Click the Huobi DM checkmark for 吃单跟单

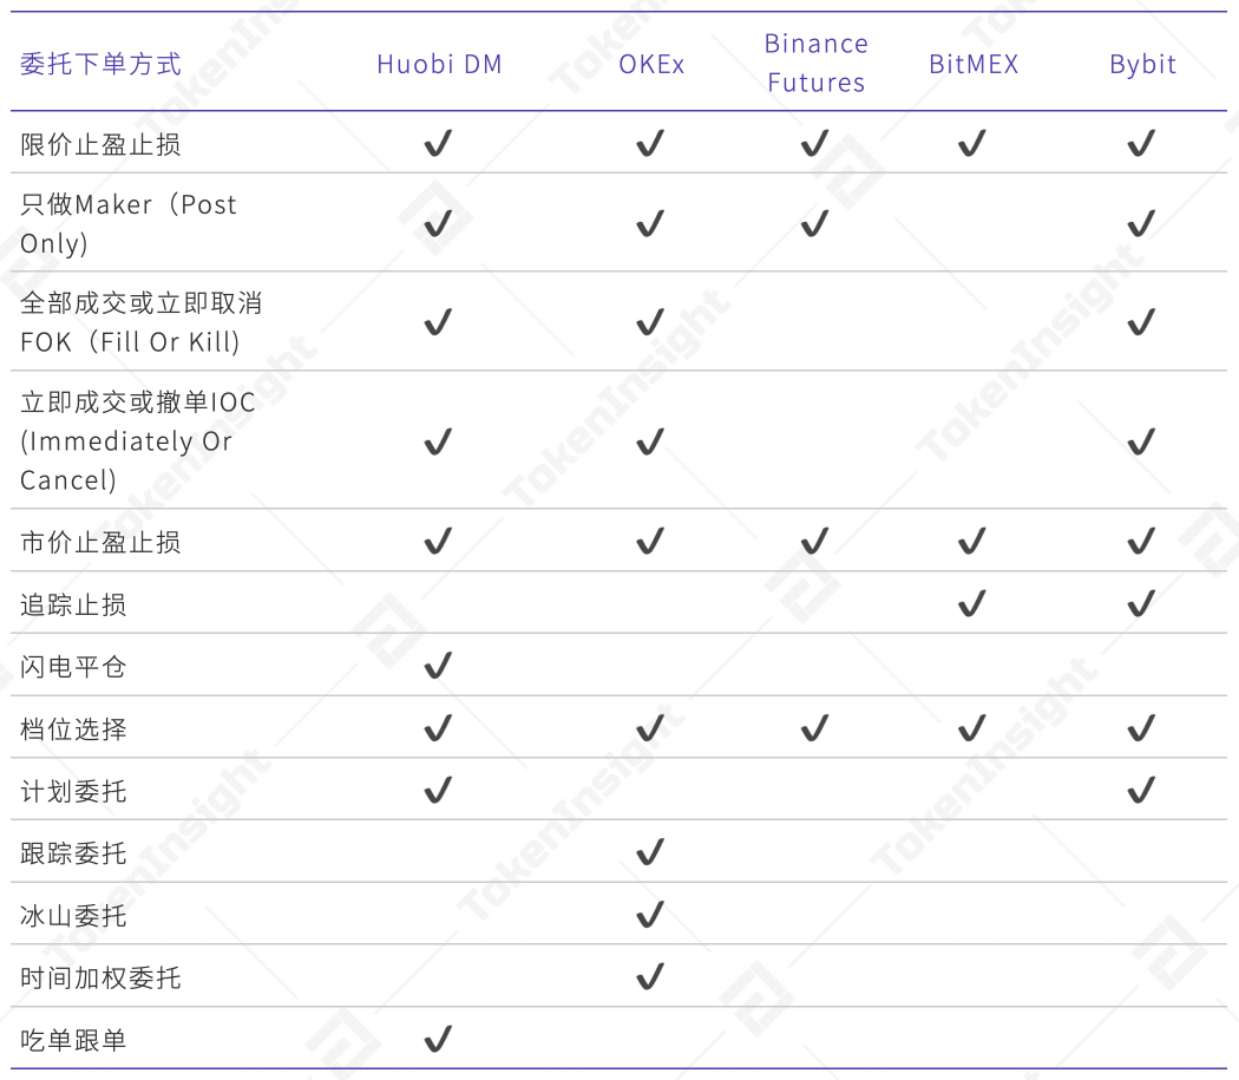pos(438,1039)
